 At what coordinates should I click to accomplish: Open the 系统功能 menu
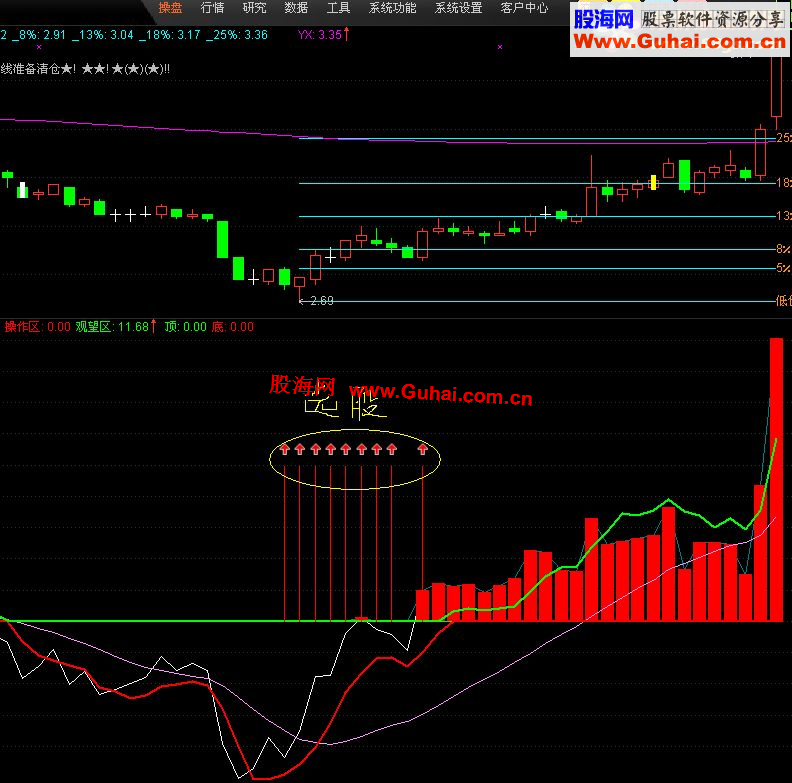(392, 8)
